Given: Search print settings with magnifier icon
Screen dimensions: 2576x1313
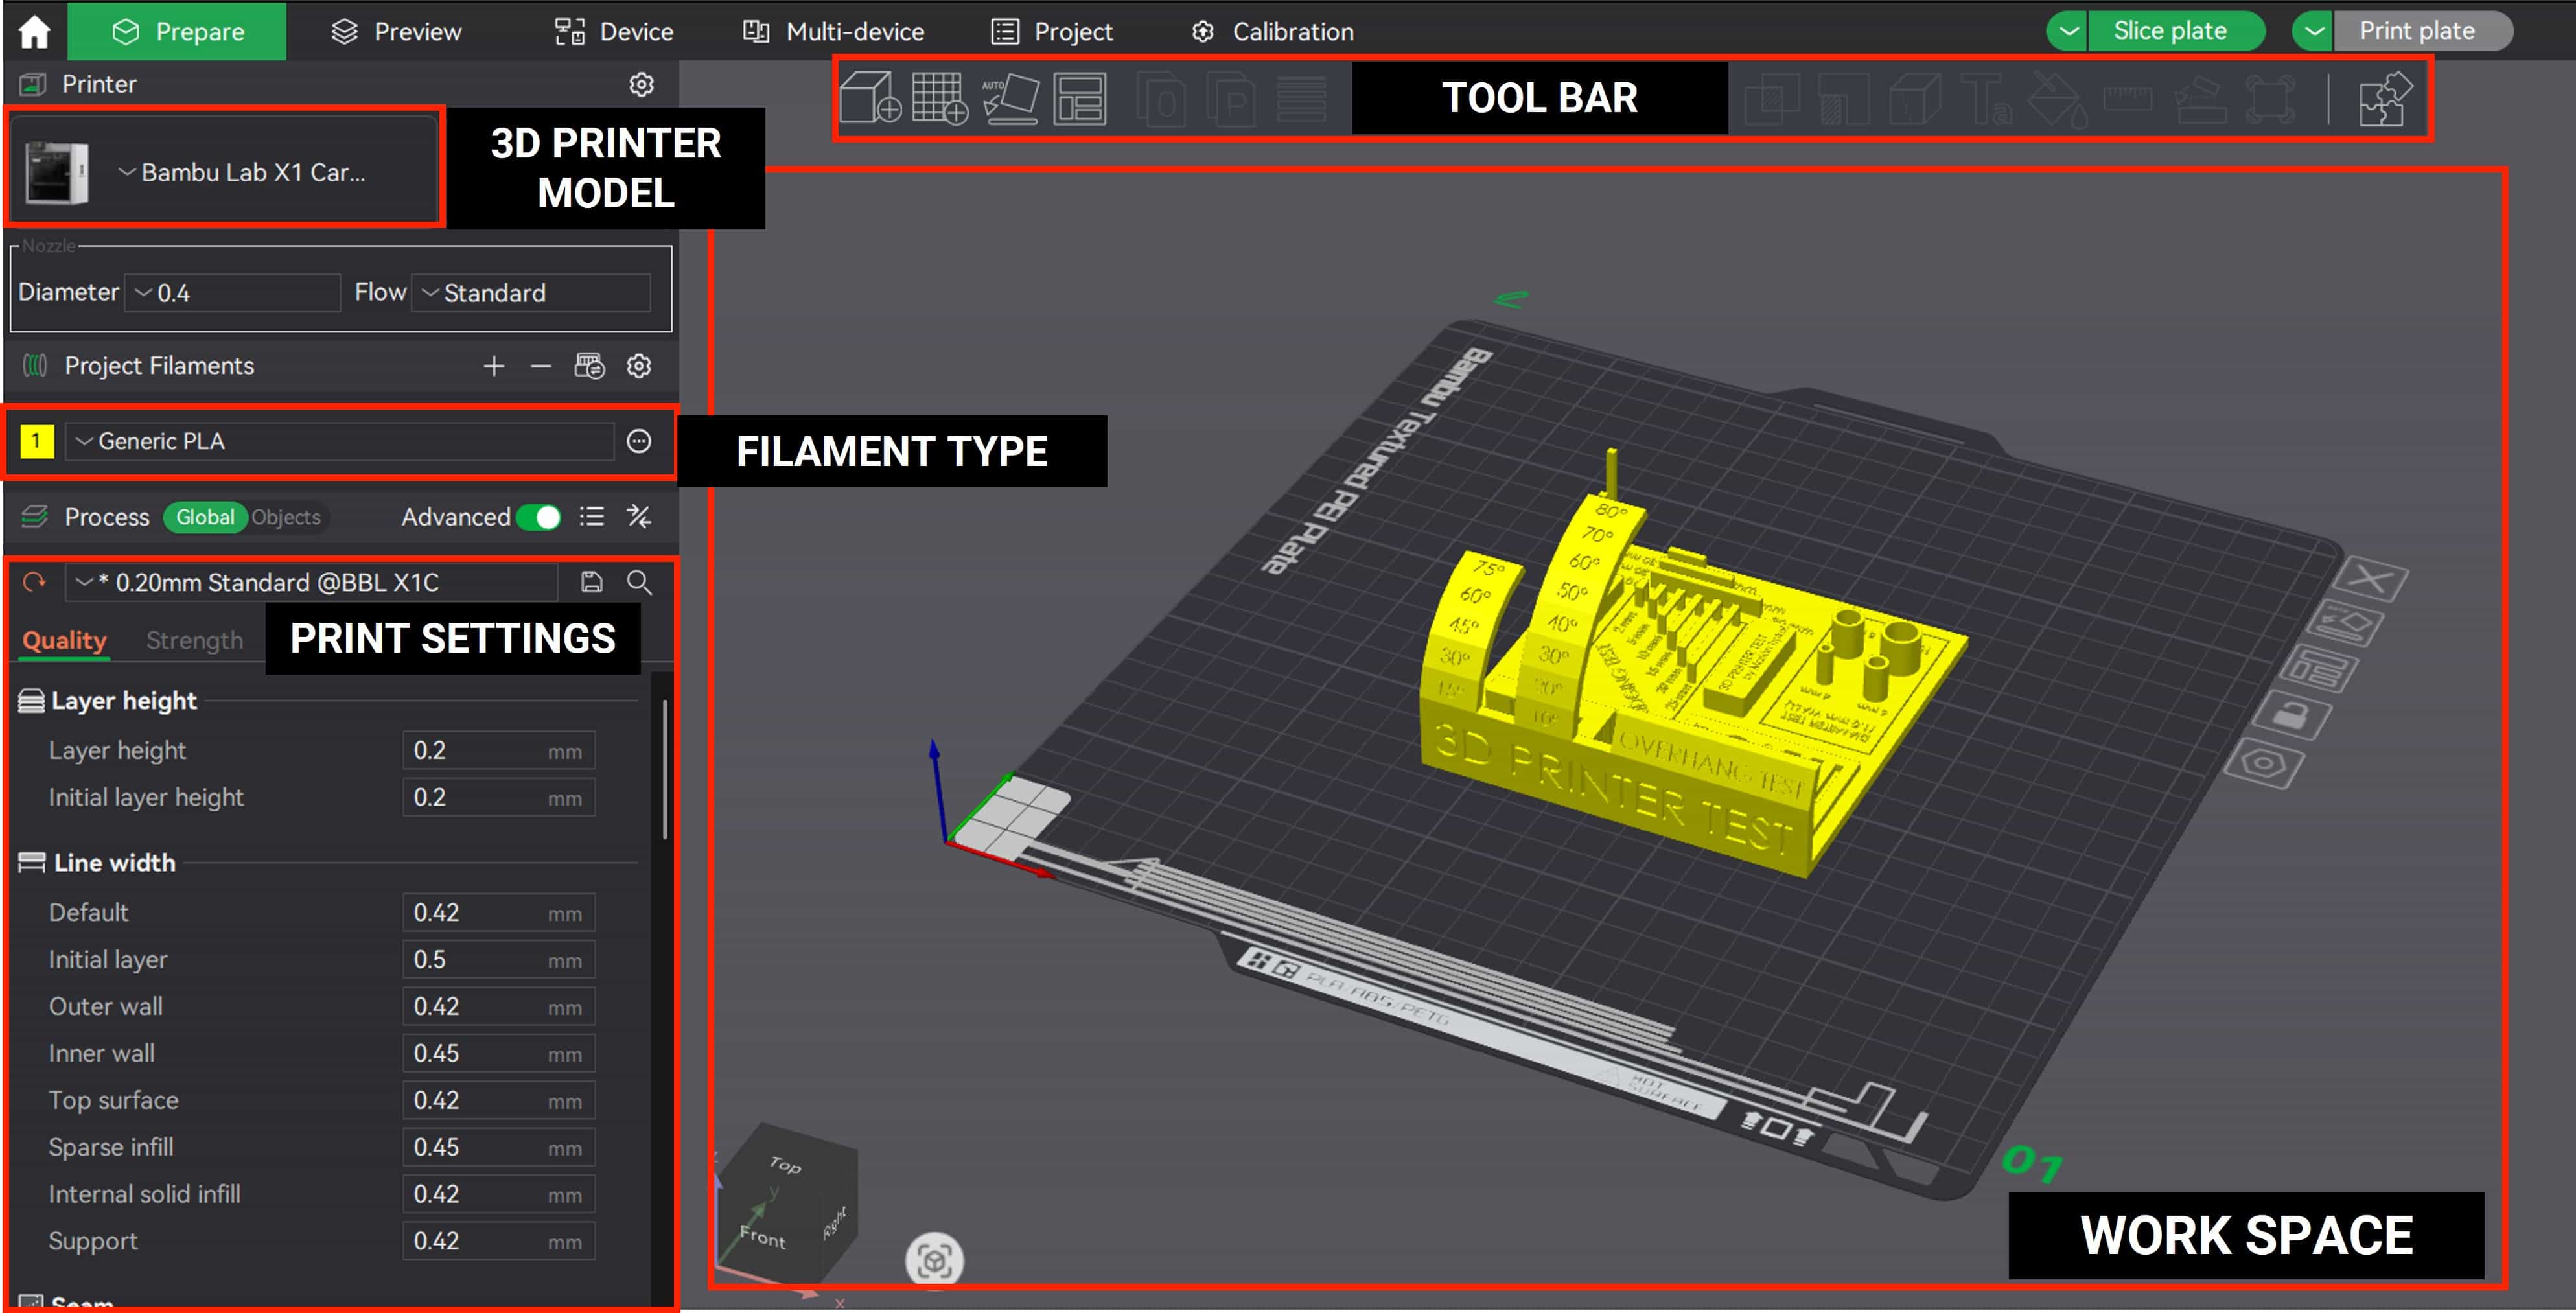Looking at the screenshot, I should 639,582.
